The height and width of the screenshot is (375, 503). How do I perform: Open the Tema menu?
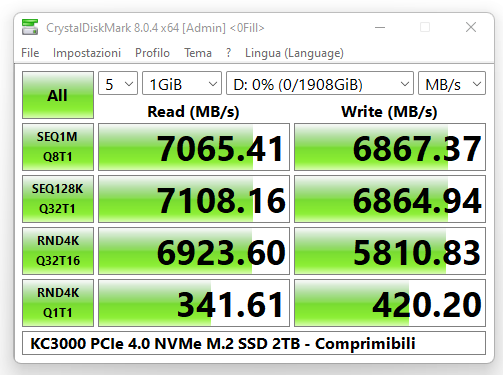198,53
